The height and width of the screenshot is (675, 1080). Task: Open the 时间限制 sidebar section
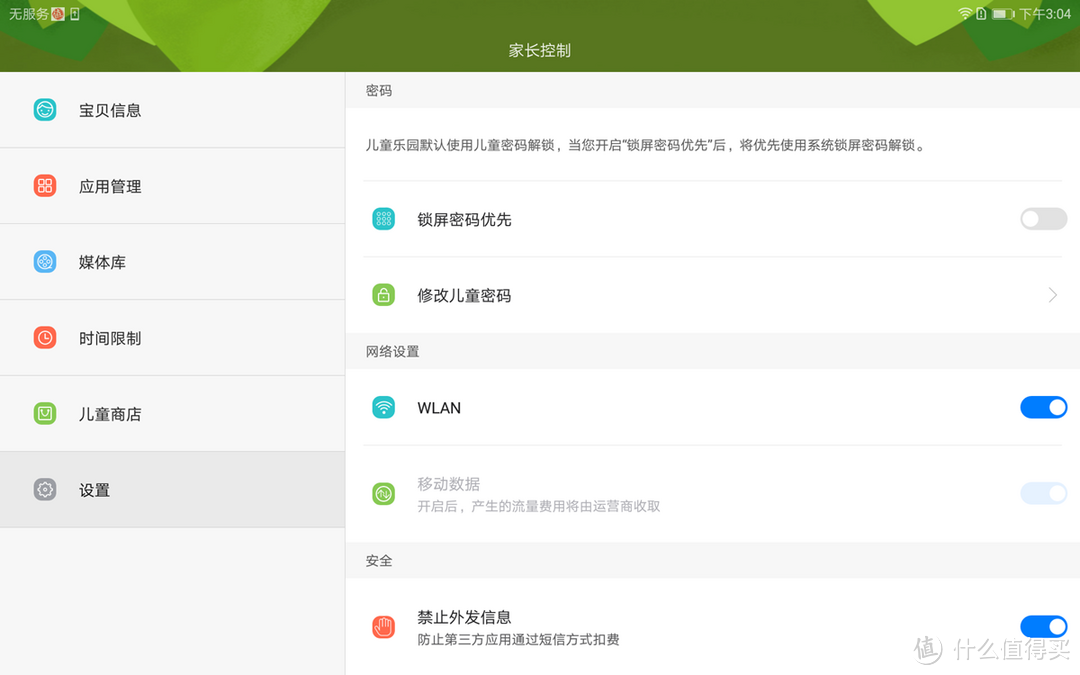[172, 338]
